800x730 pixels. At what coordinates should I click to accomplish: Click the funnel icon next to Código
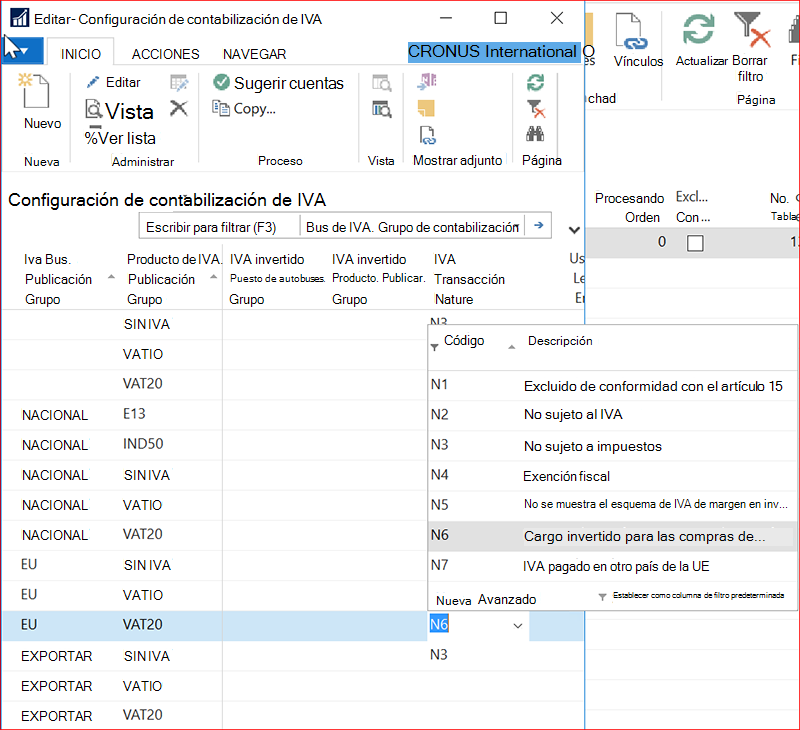434,347
